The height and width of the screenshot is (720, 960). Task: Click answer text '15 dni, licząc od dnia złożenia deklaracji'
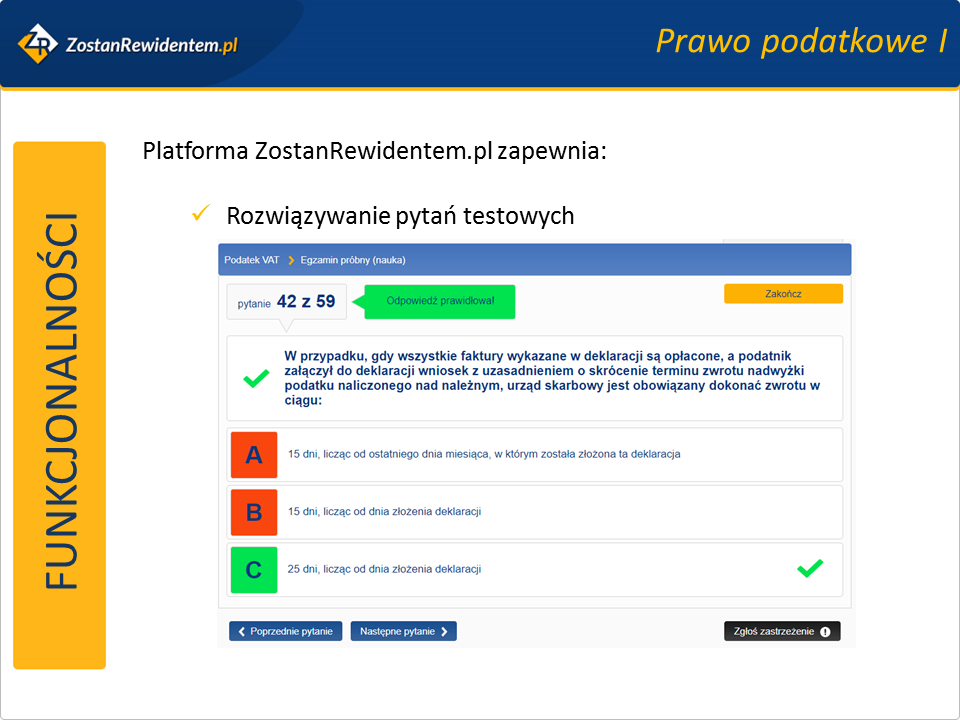[385, 512]
